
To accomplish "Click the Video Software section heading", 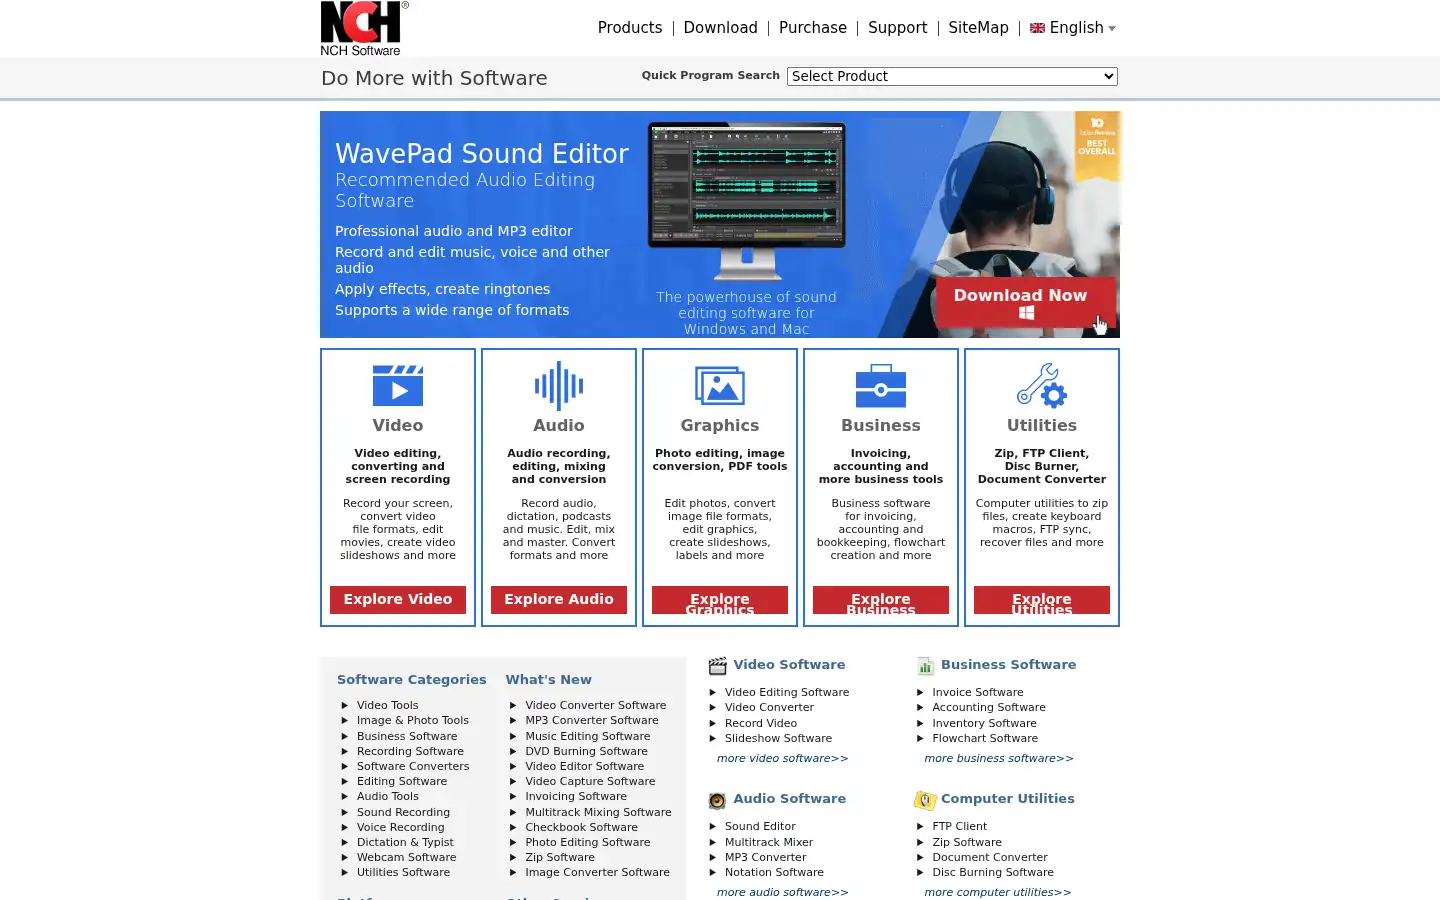I will coord(789,665).
